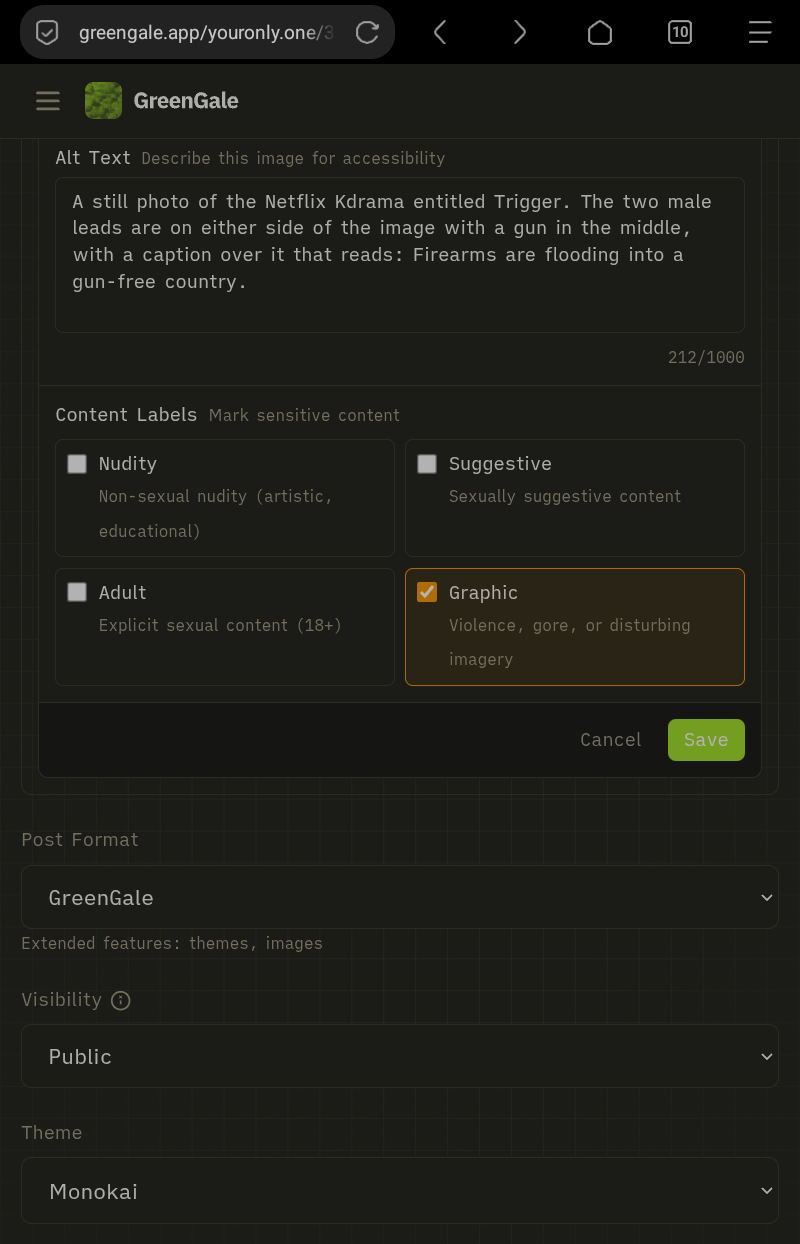Open the GreenGale hamburger menu
This screenshot has width=800, height=1244.
click(x=48, y=101)
